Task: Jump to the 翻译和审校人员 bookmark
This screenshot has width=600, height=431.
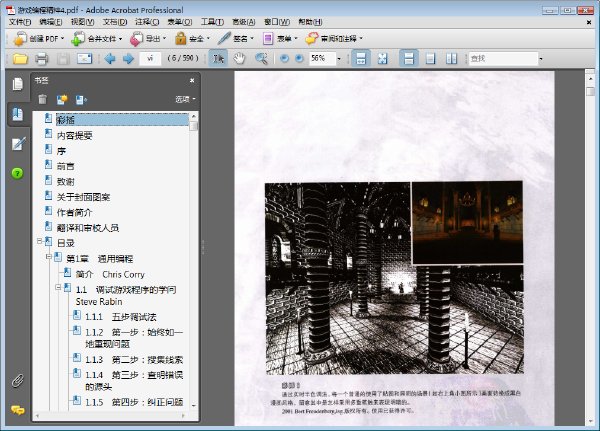Action: pos(88,228)
